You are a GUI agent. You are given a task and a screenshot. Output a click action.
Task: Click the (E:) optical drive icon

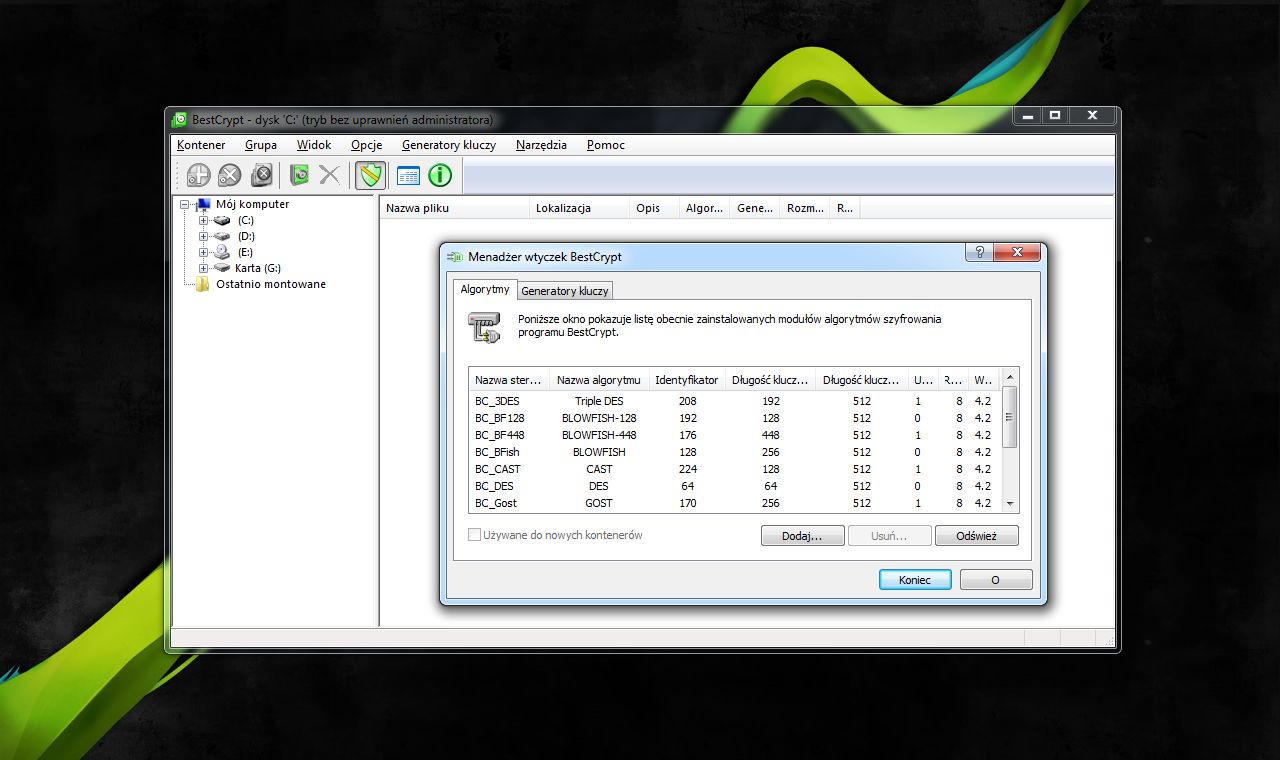tap(222, 252)
